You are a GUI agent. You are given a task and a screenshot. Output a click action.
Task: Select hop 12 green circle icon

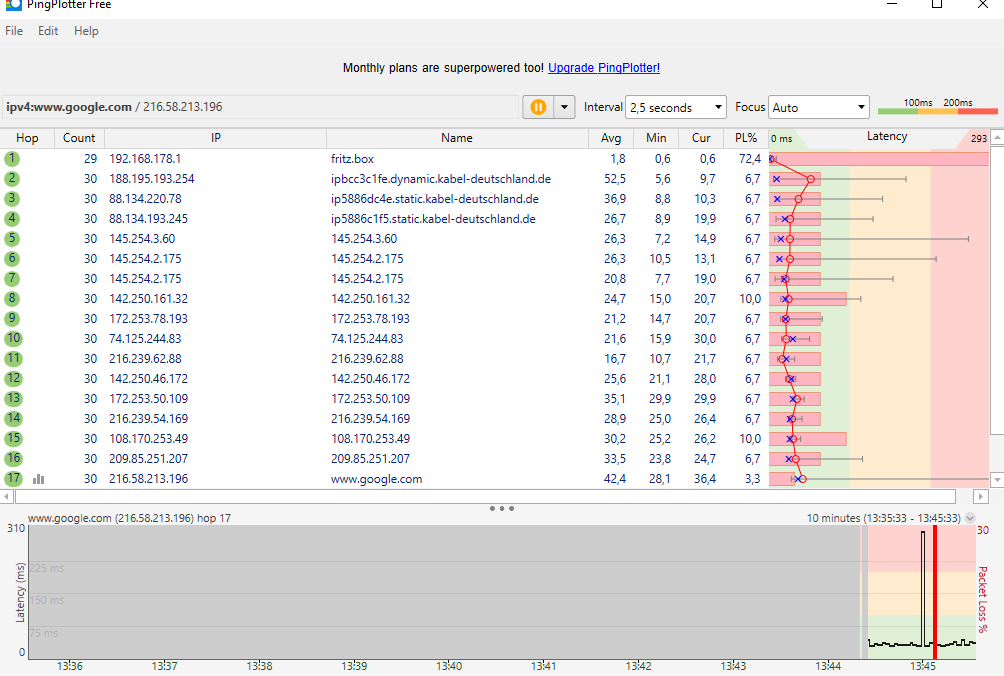click(13, 378)
